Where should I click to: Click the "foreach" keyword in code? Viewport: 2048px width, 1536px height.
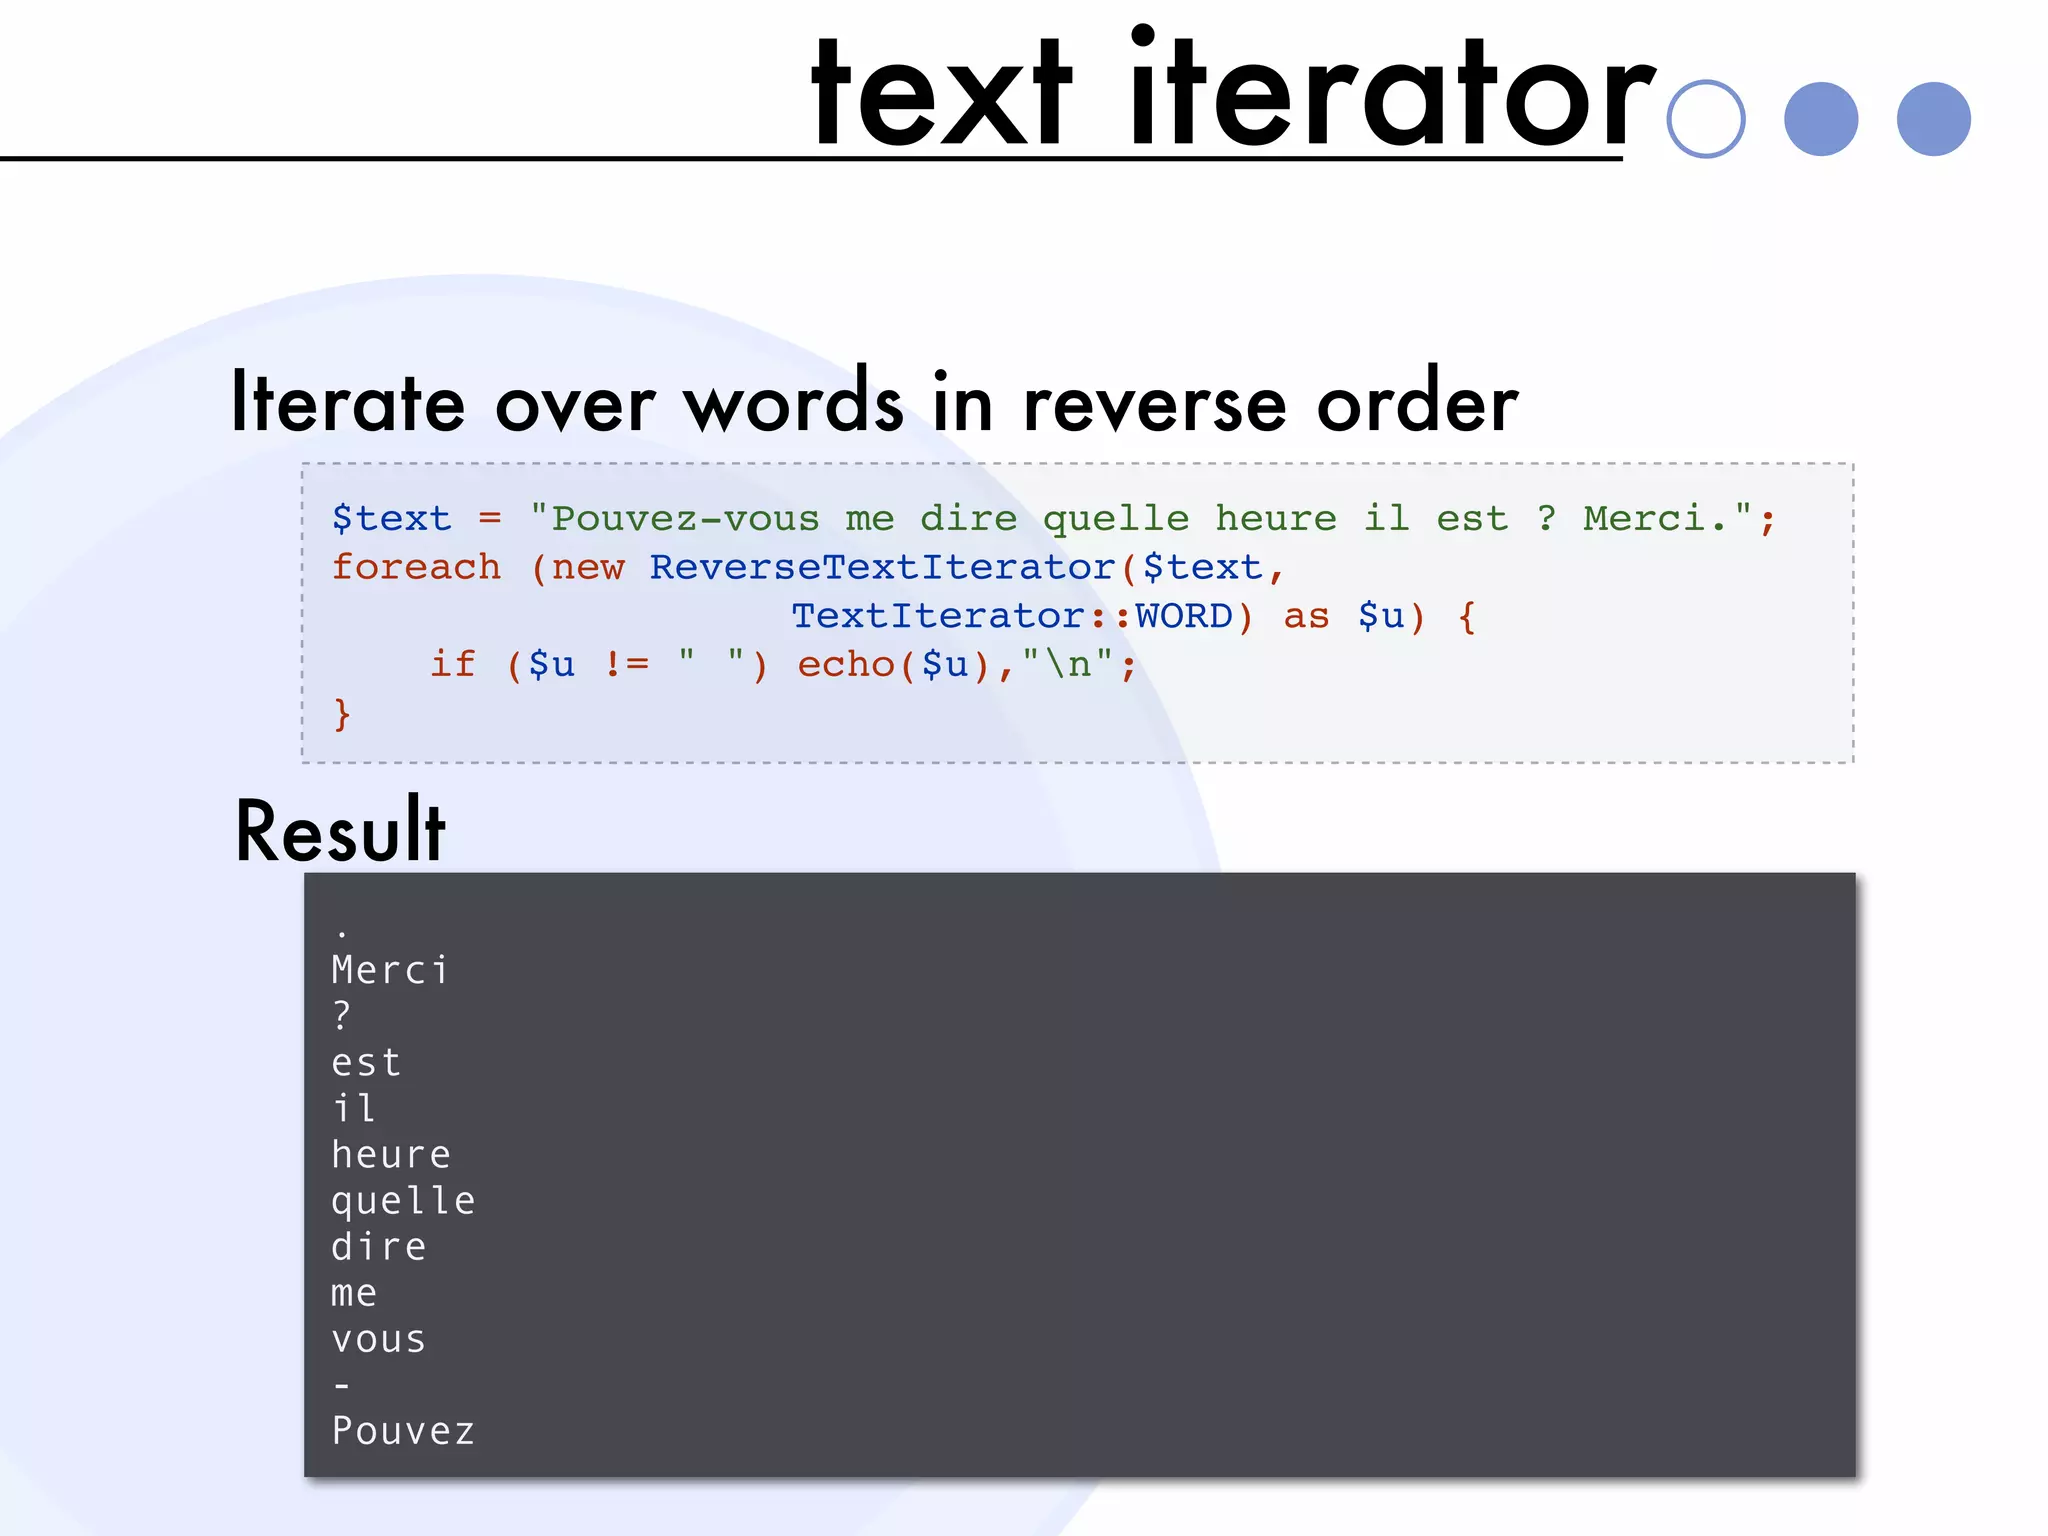(416, 567)
